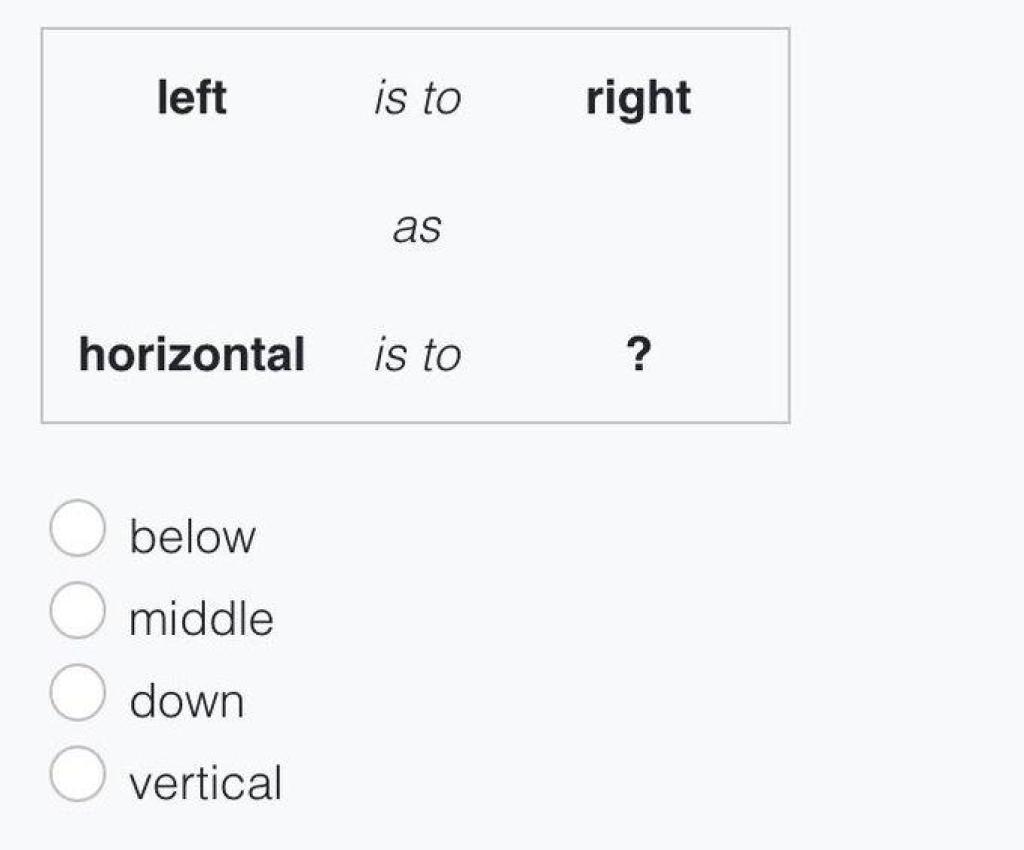The width and height of the screenshot is (1024, 850).
Task: Choose the "down" radio option
Action: click(77, 692)
